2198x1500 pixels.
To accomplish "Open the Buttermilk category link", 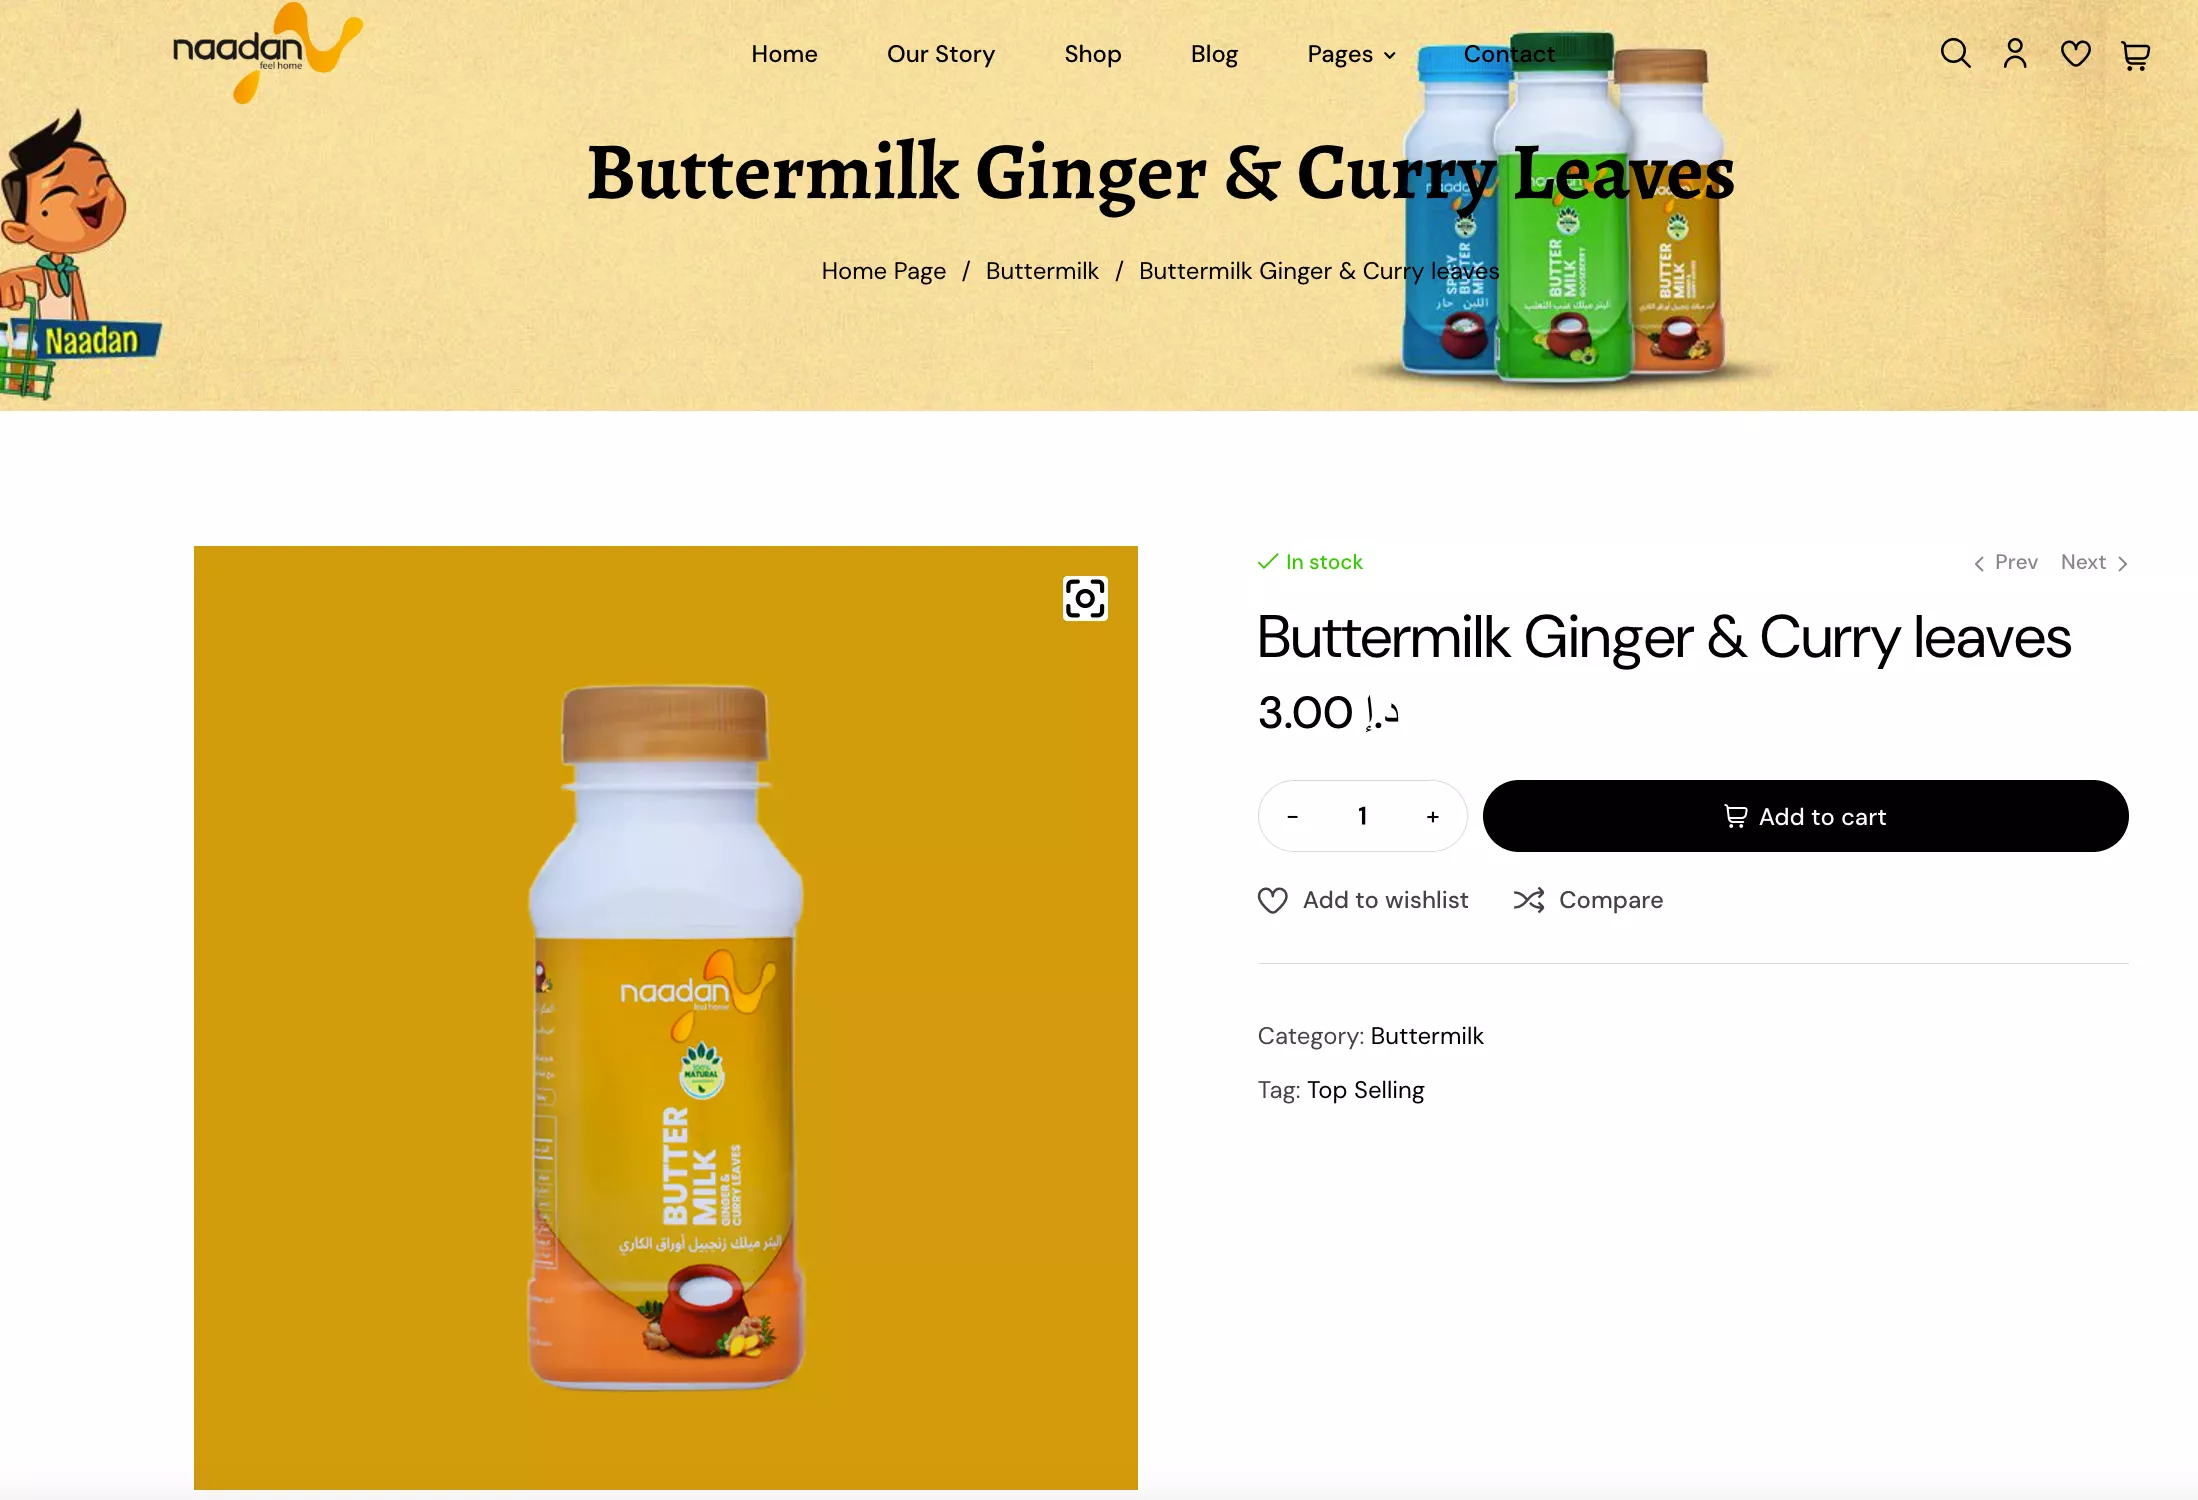I will 1427,1036.
